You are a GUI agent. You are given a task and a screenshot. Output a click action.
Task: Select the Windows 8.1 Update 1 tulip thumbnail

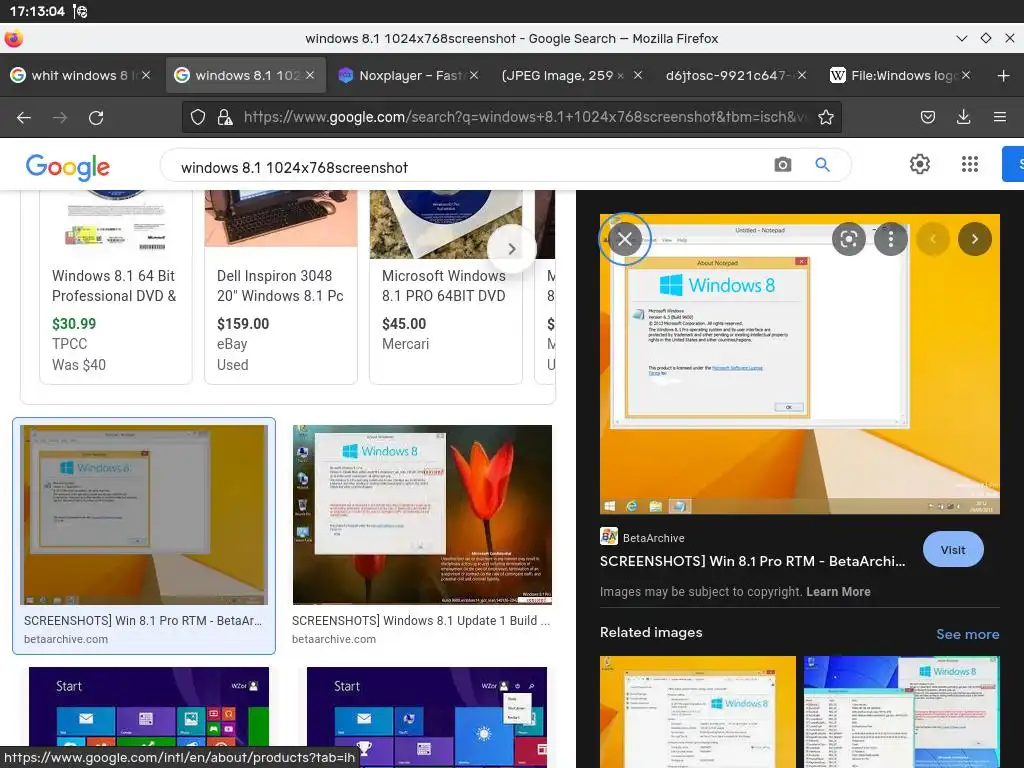[422, 515]
